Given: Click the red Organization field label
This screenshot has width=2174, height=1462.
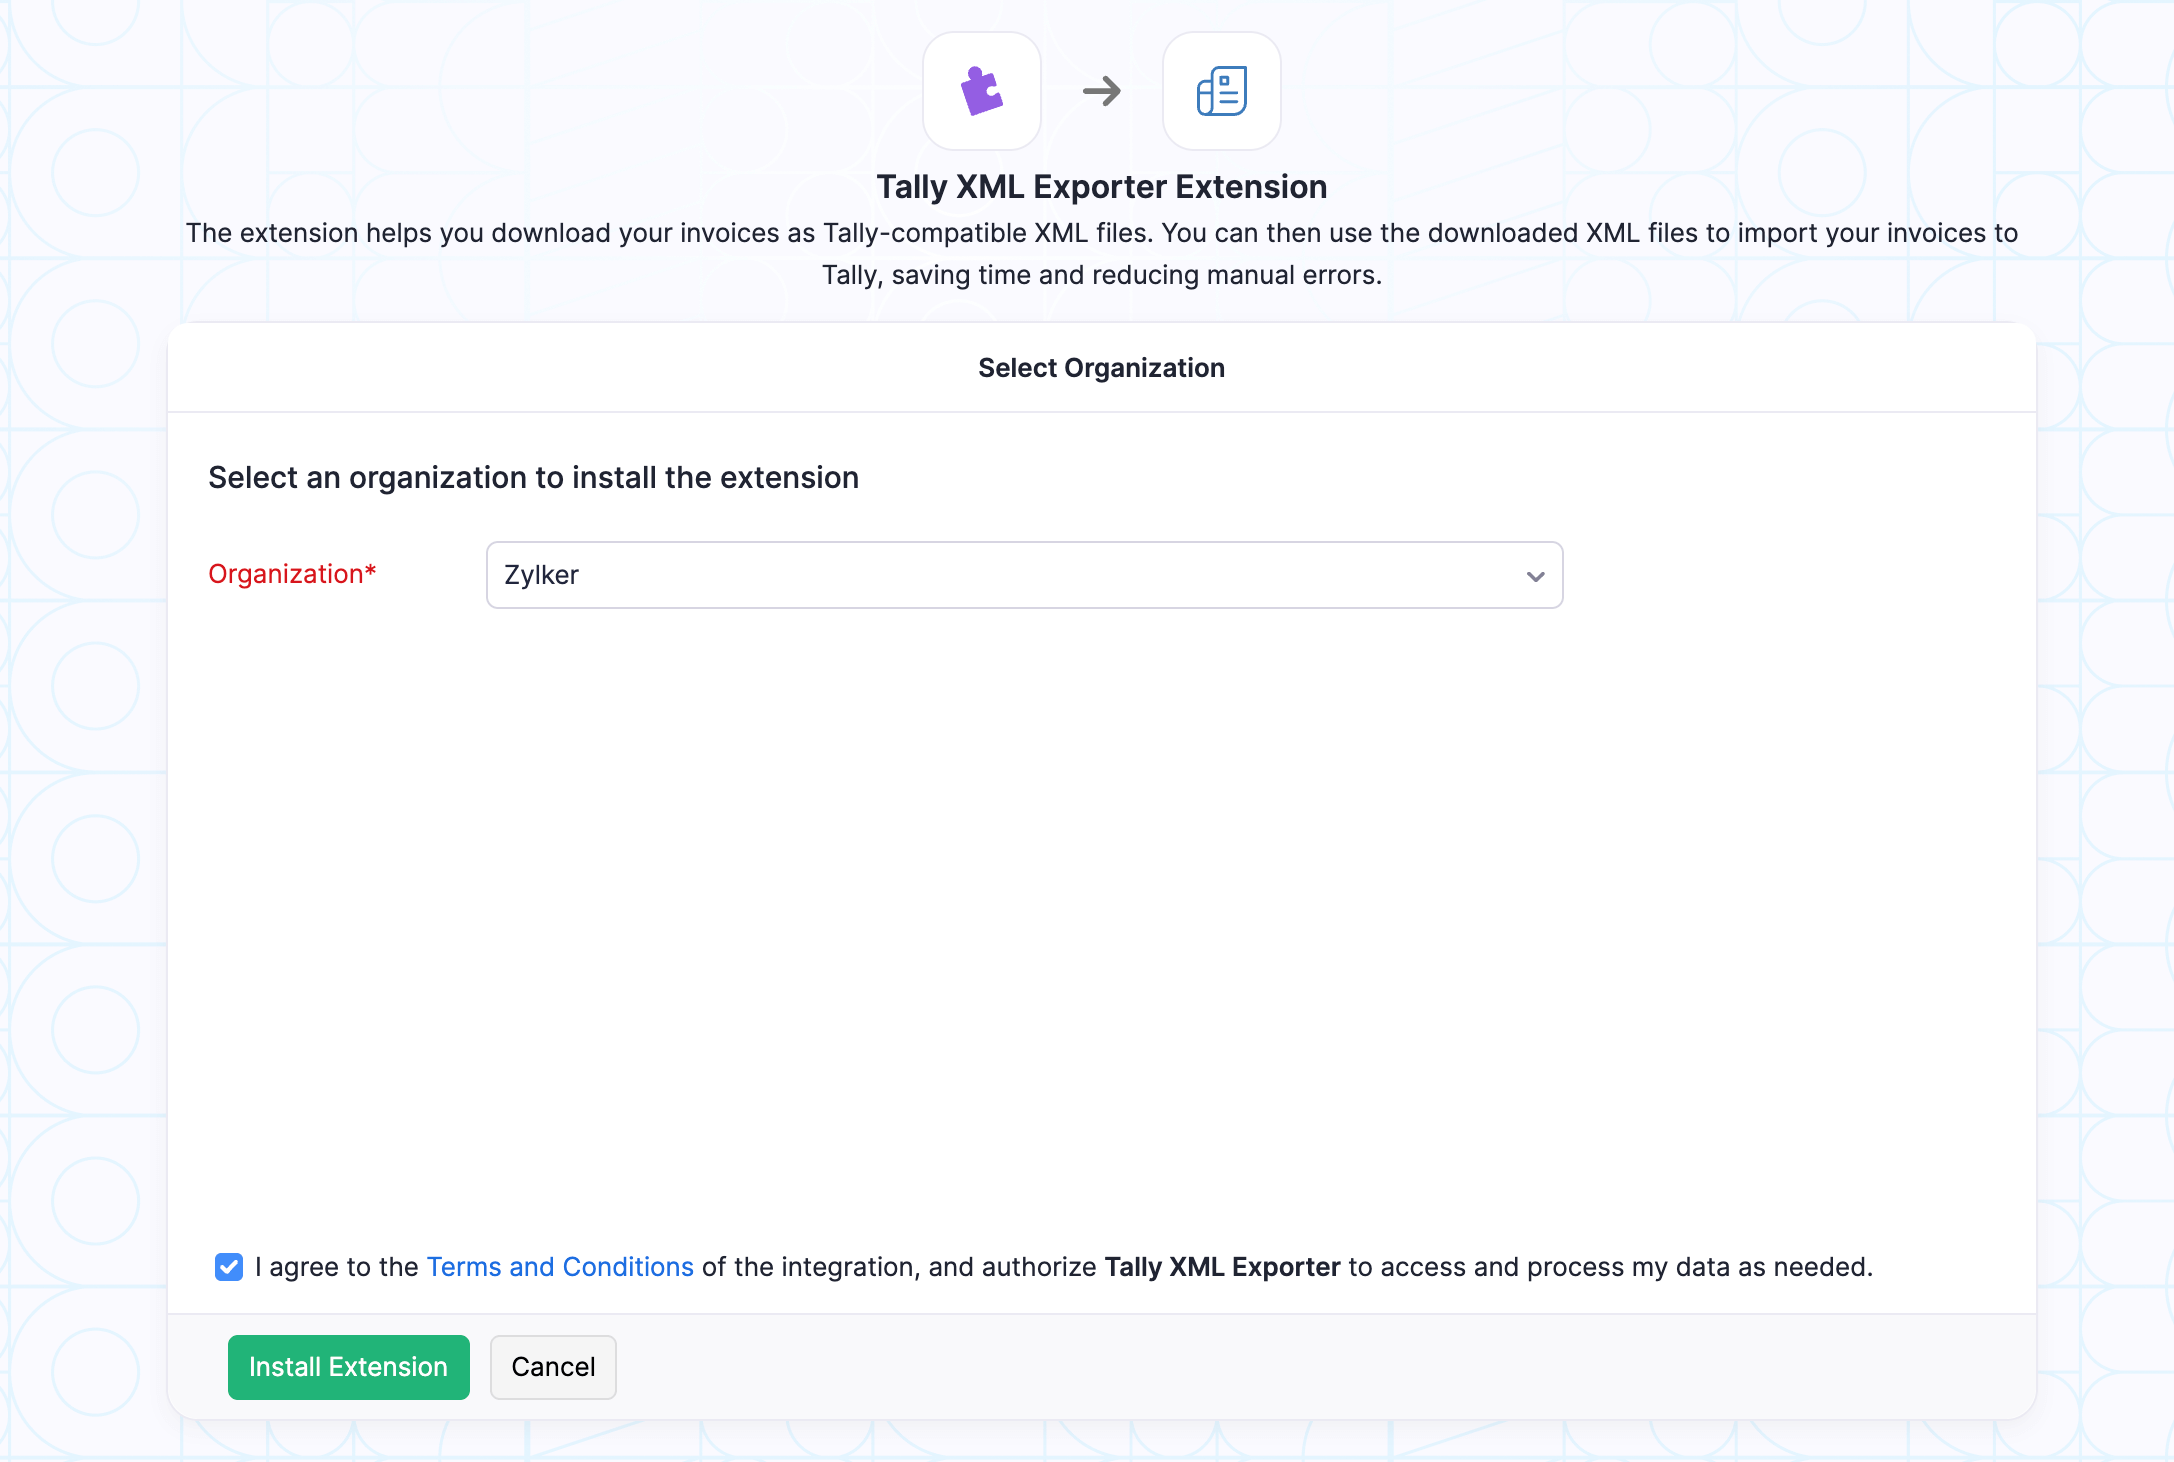Looking at the screenshot, I should click(x=285, y=574).
